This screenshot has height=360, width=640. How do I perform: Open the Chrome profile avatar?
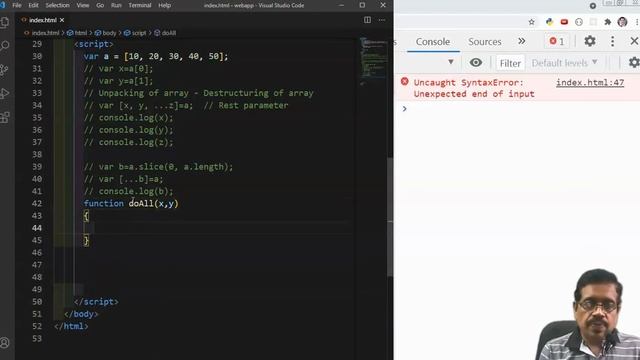[x=622, y=22]
